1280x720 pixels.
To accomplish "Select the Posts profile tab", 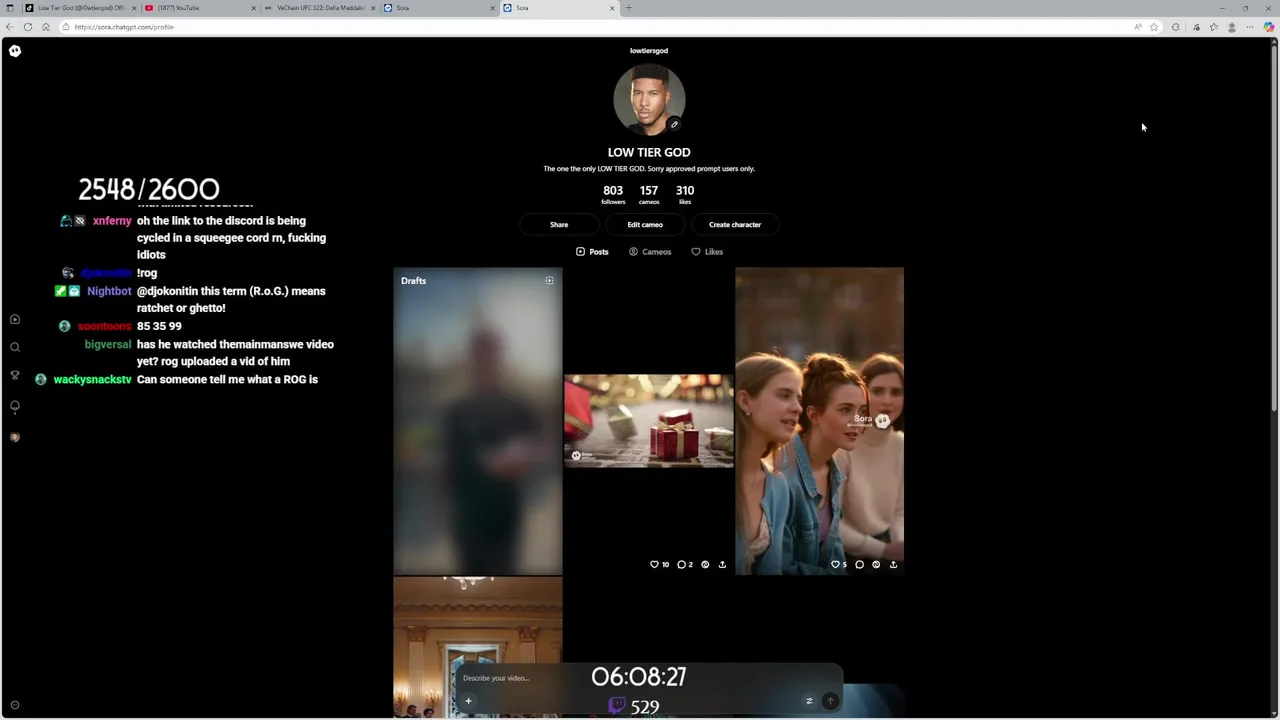I will click(x=592, y=252).
